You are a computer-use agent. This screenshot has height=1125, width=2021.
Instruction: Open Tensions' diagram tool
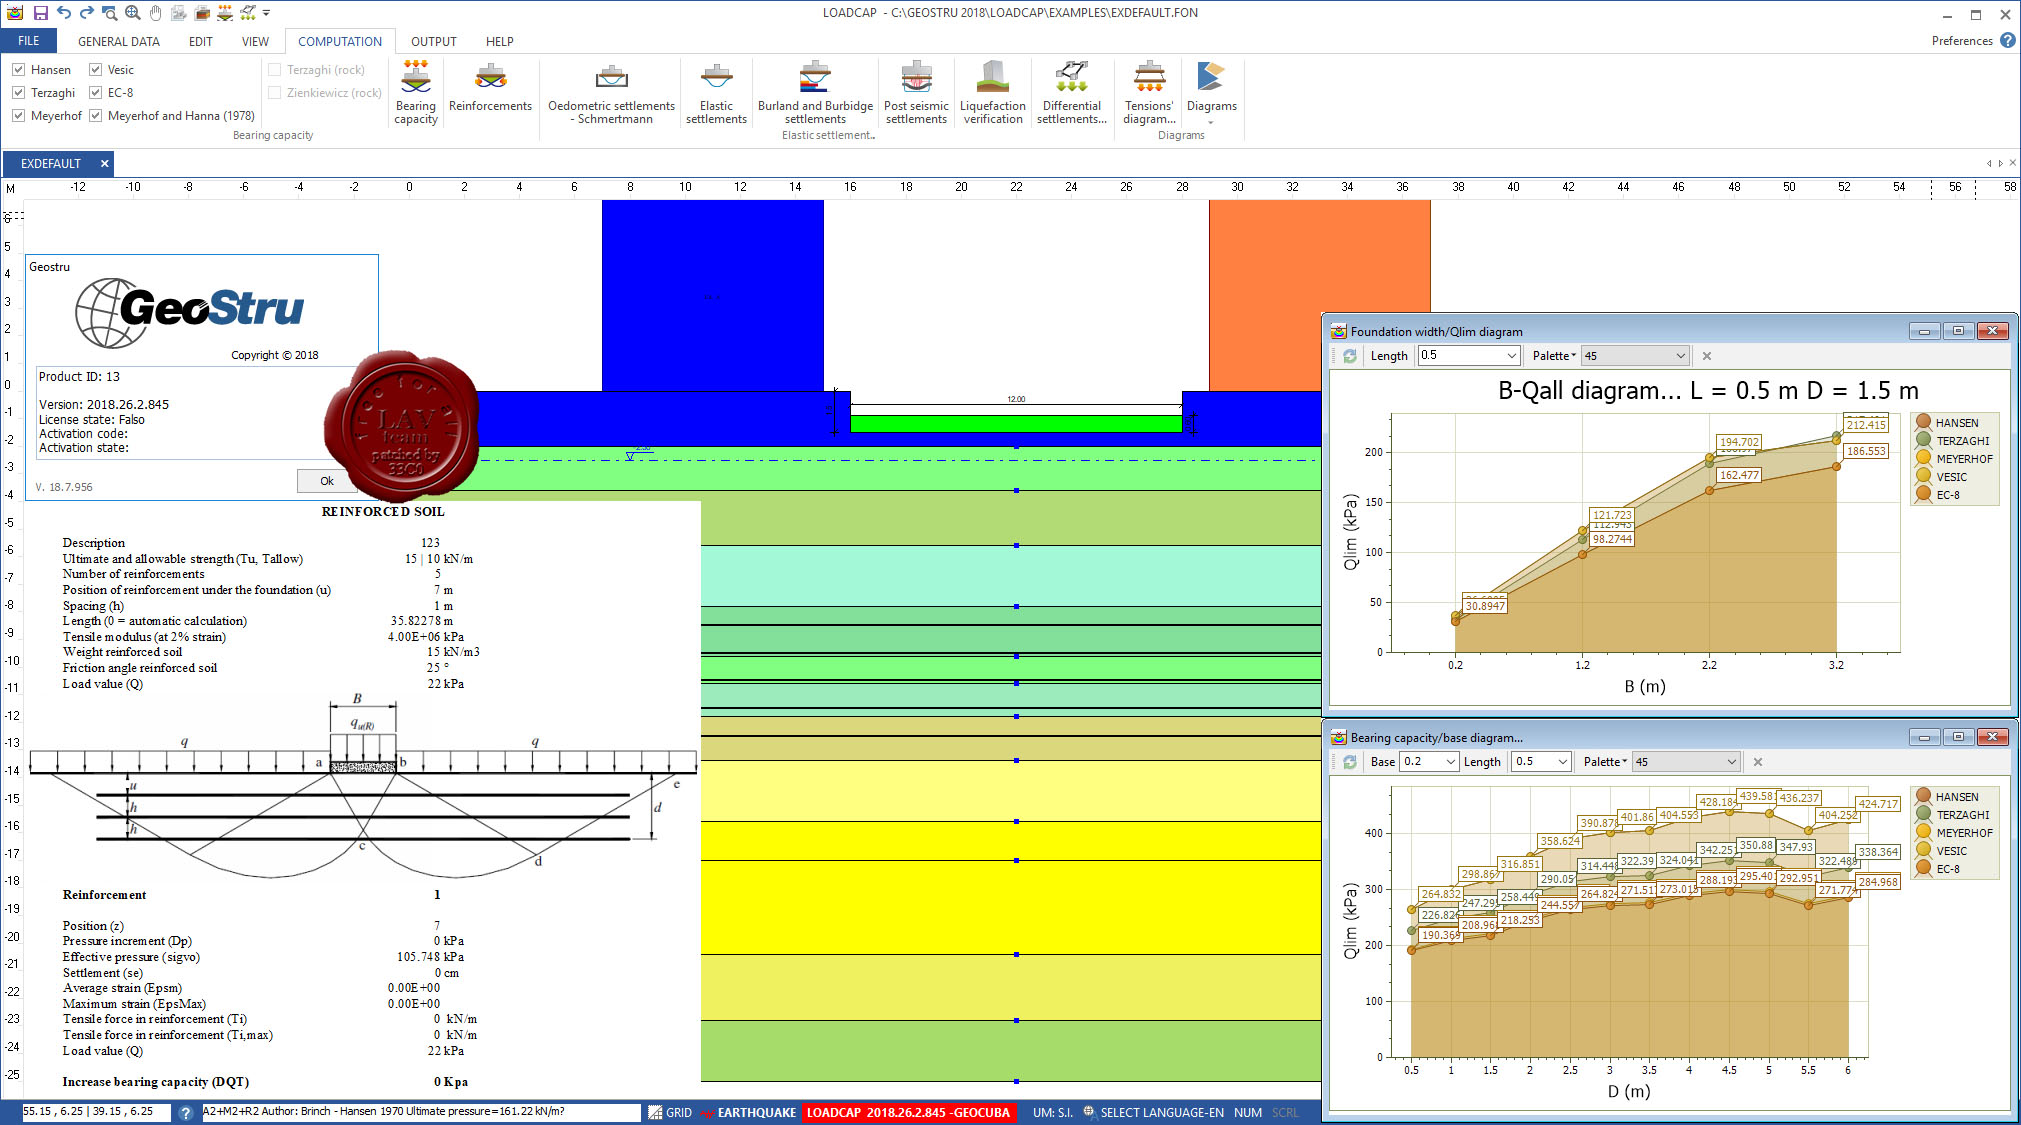click(1149, 92)
